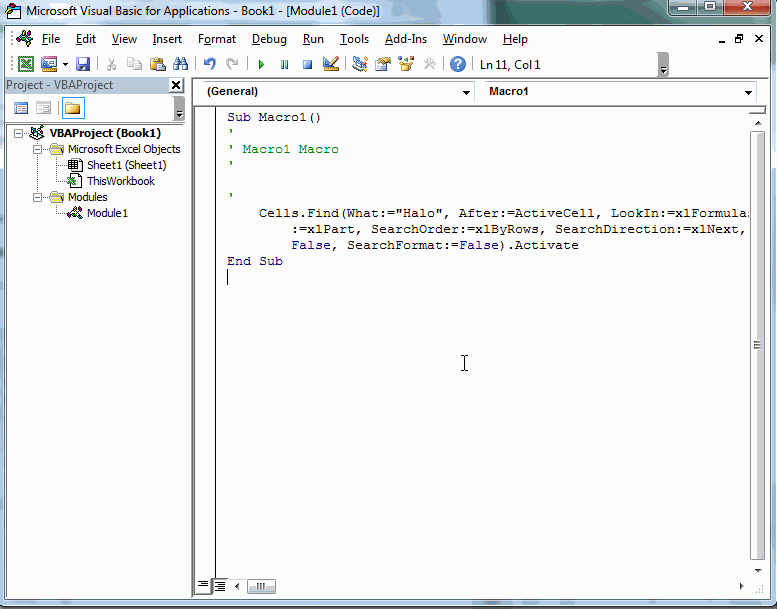Screen dimensions: 777x609
Task: Collapse the VBAProject (Book1) node
Action: [x=18, y=133]
